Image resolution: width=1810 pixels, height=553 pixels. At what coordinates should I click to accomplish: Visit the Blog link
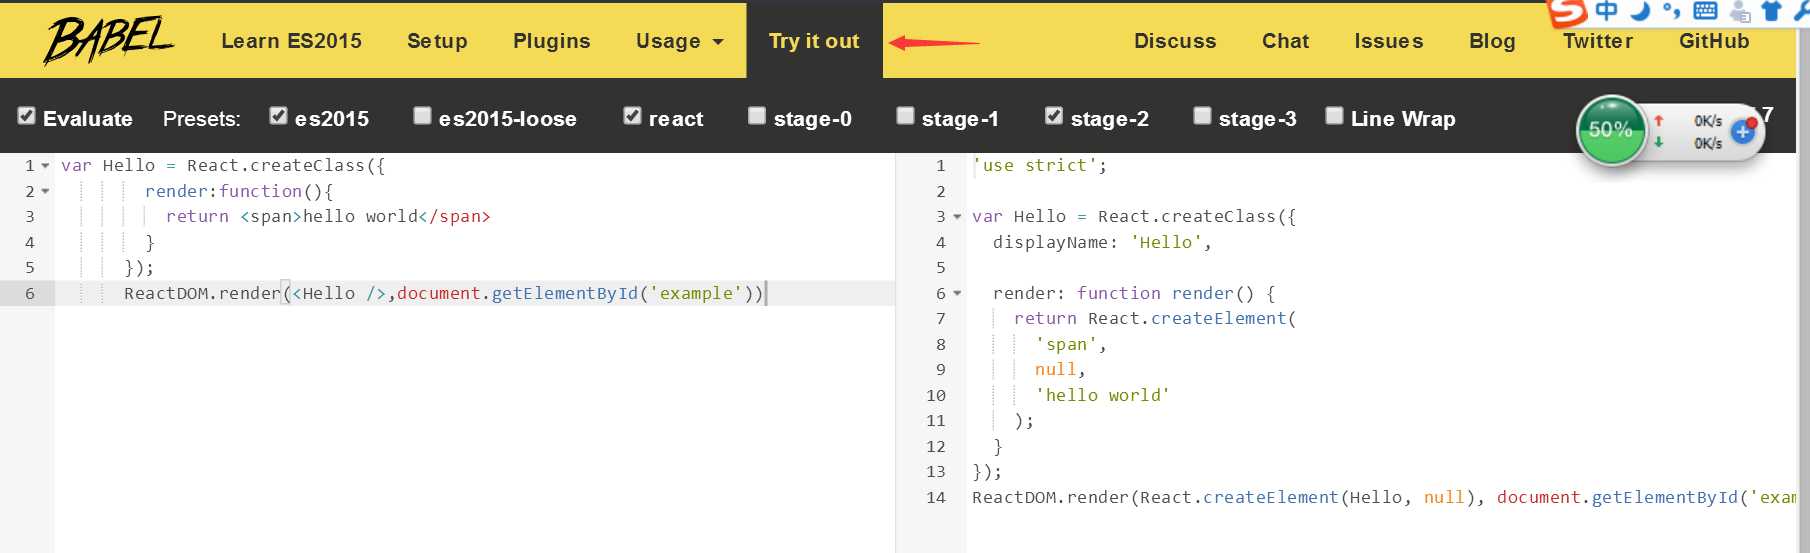click(1492, 41)
